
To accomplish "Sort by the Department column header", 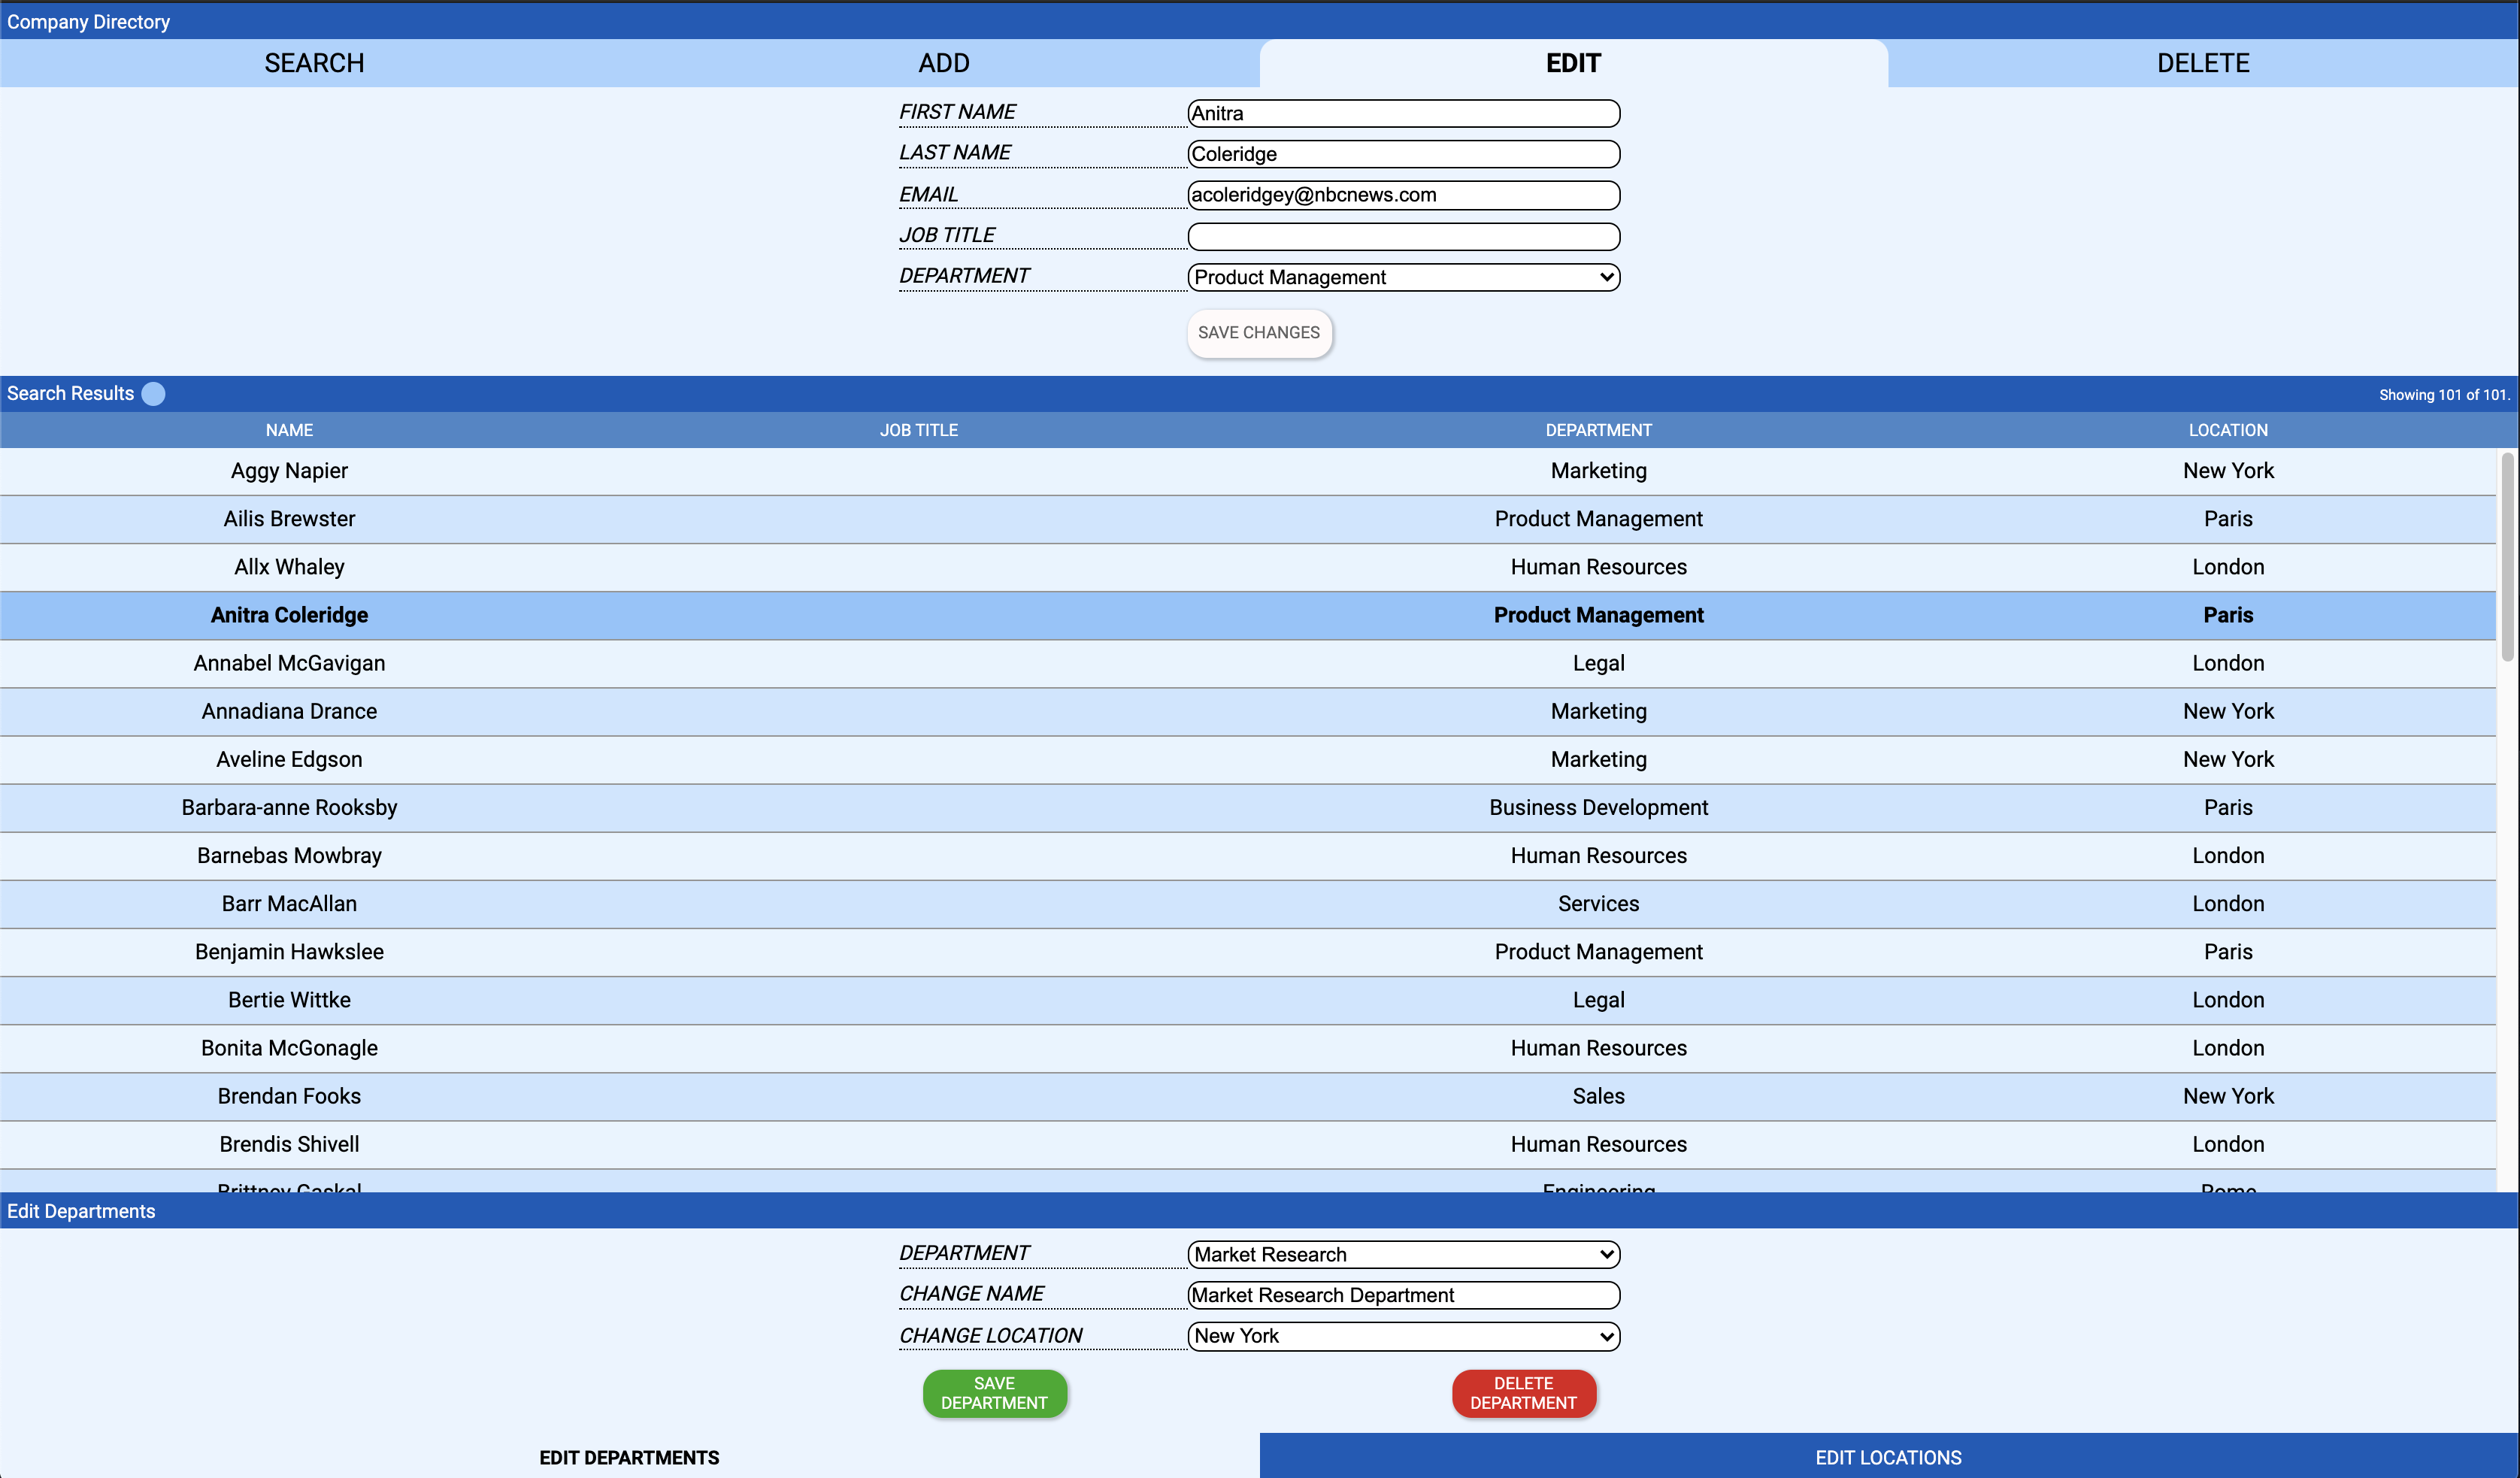I will 1598,430.
